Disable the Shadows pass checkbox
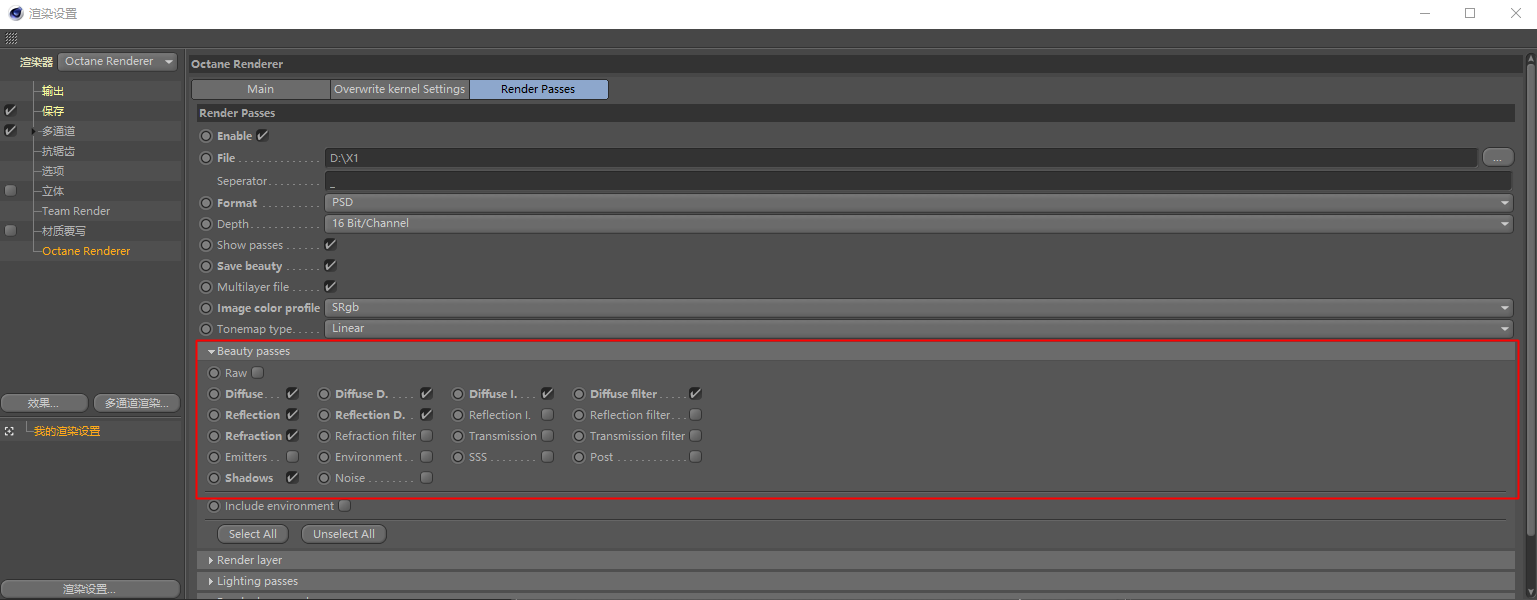Viewport: 1537px width, 600px height. 293,478
